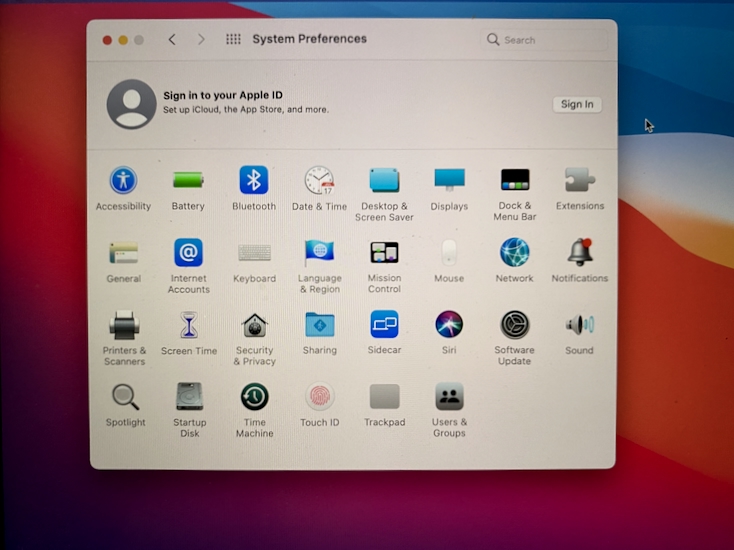
Task: Open the Sharing preferences
Action: click(319, 325)
